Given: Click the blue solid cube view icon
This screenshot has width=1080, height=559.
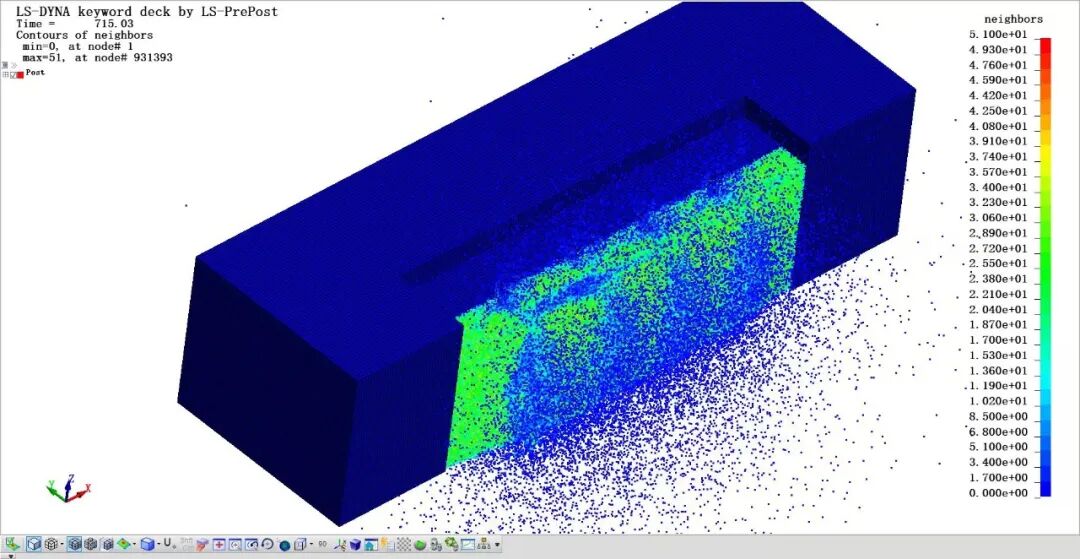Looking at the screenshot, I should 147,545.
